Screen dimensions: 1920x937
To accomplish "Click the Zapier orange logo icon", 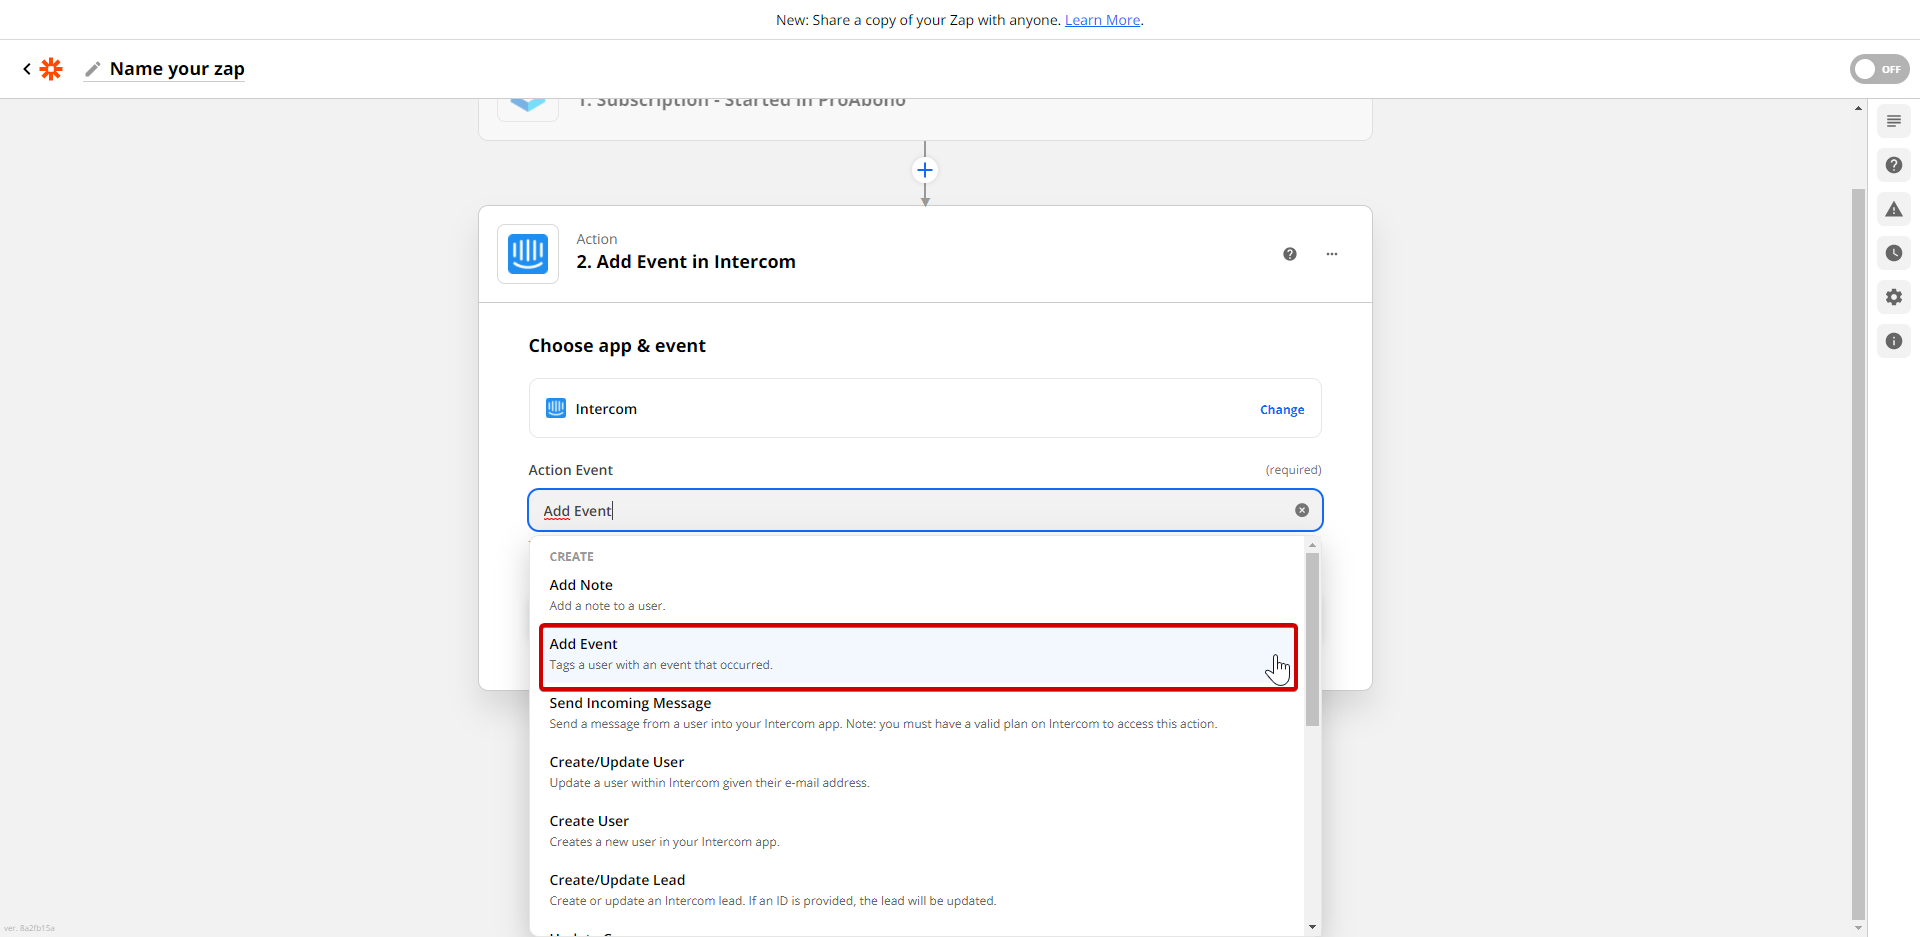I will click(51, 69).
